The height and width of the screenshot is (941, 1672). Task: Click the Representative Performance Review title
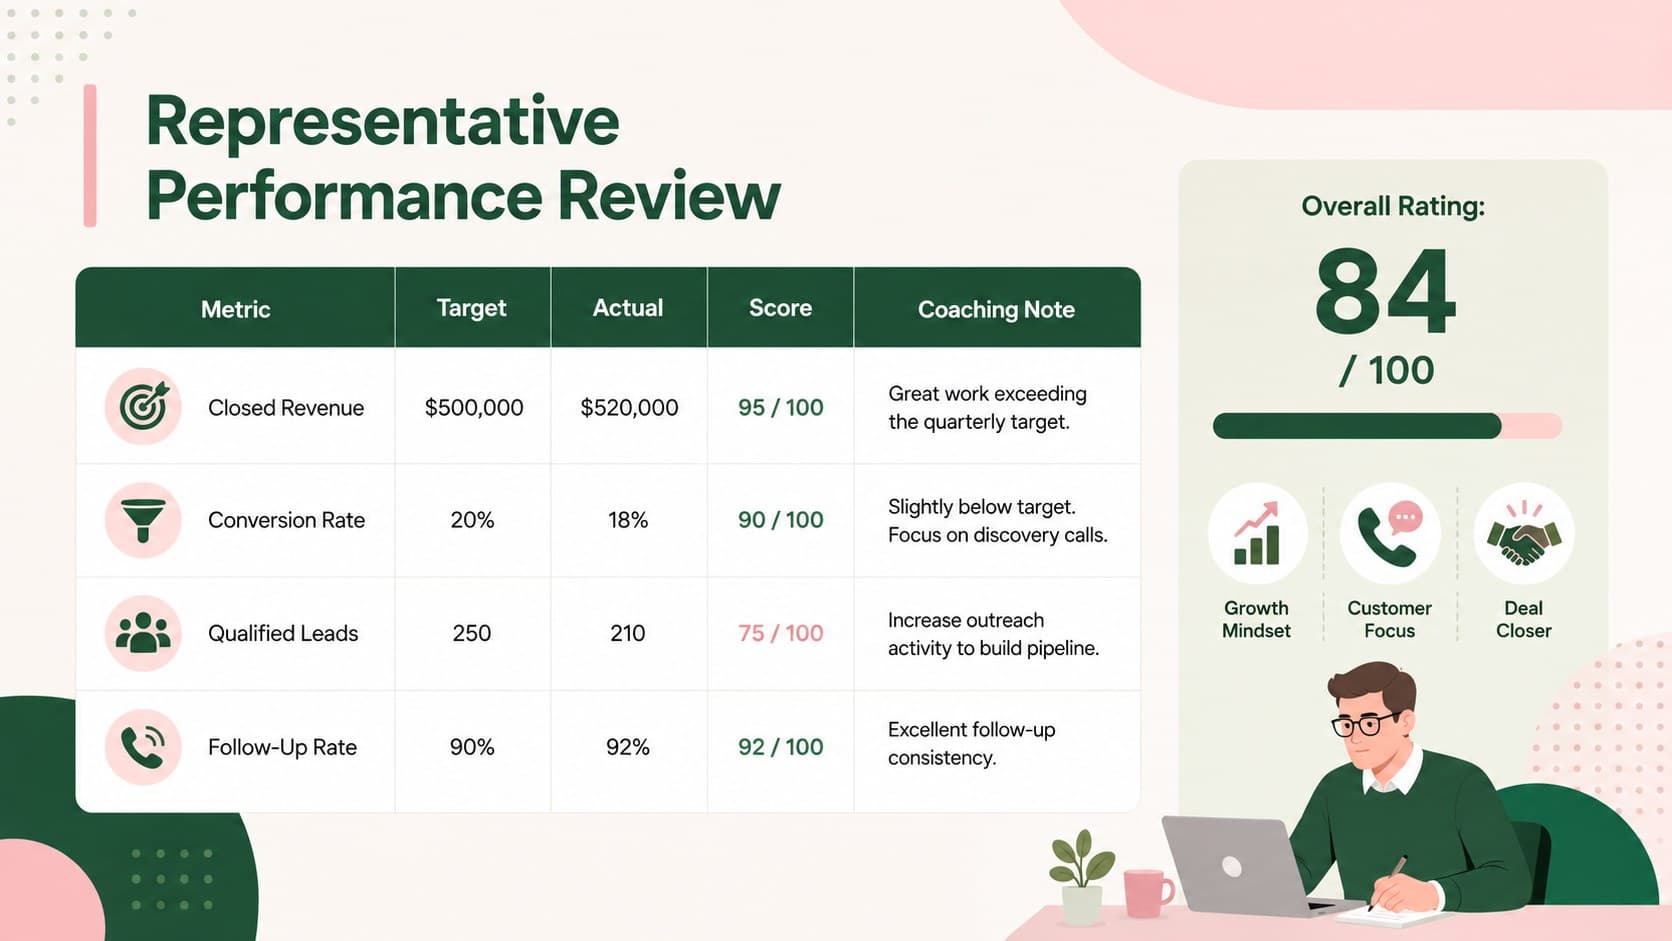click(462, 158)
